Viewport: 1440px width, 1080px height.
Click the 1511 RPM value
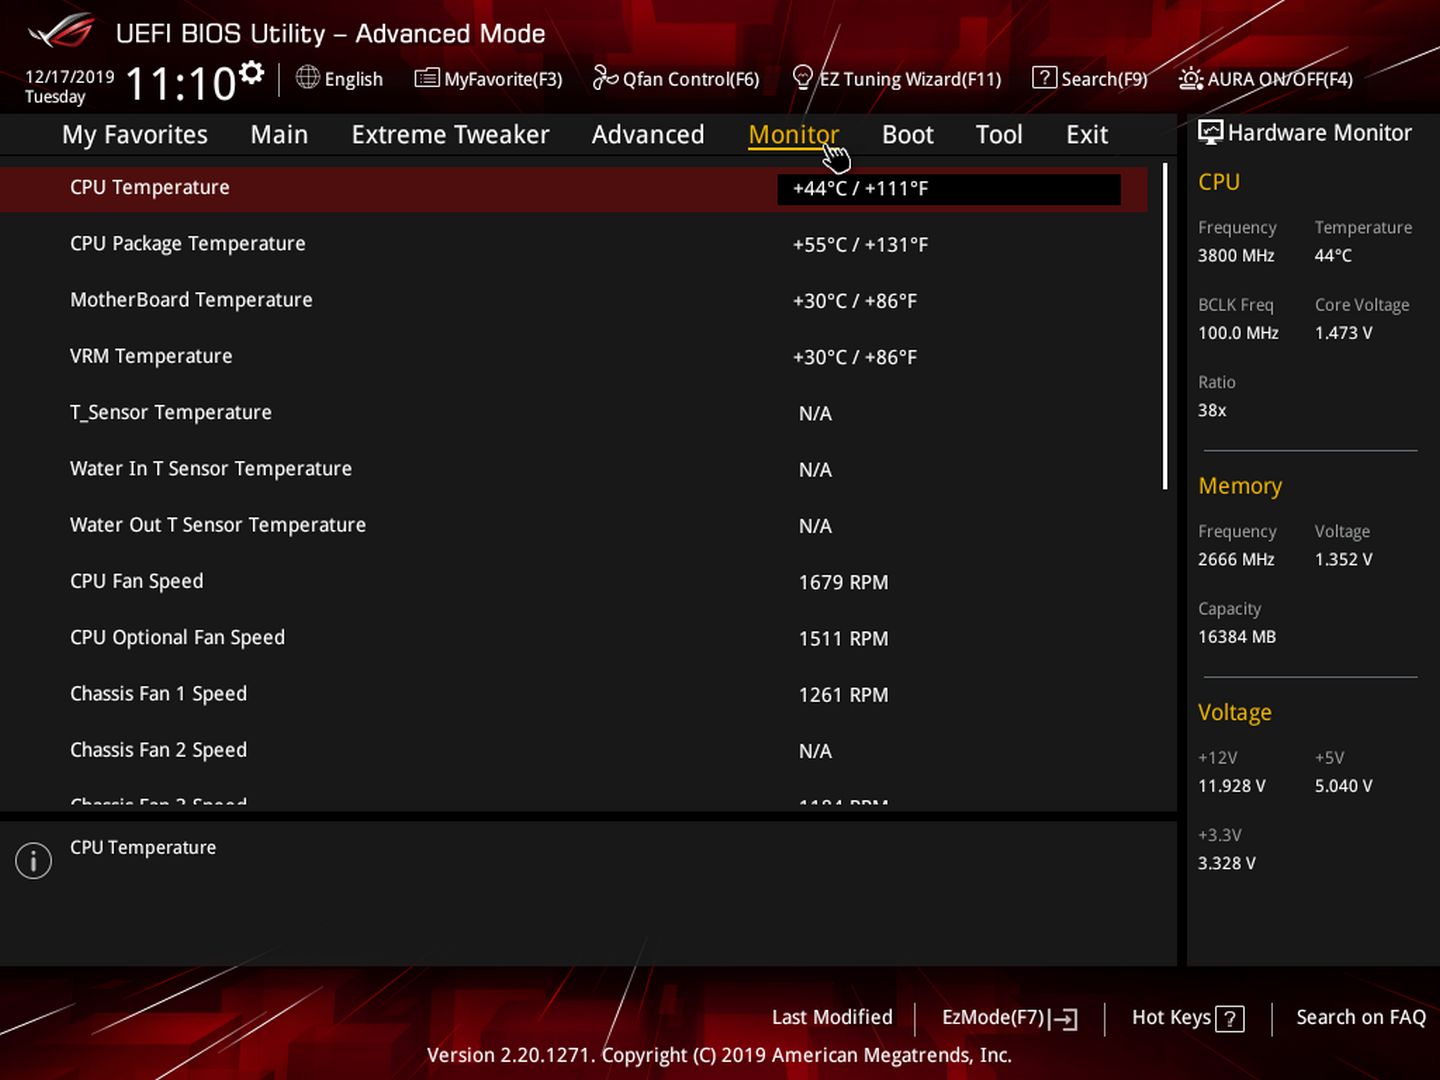(x=843, y=638)
